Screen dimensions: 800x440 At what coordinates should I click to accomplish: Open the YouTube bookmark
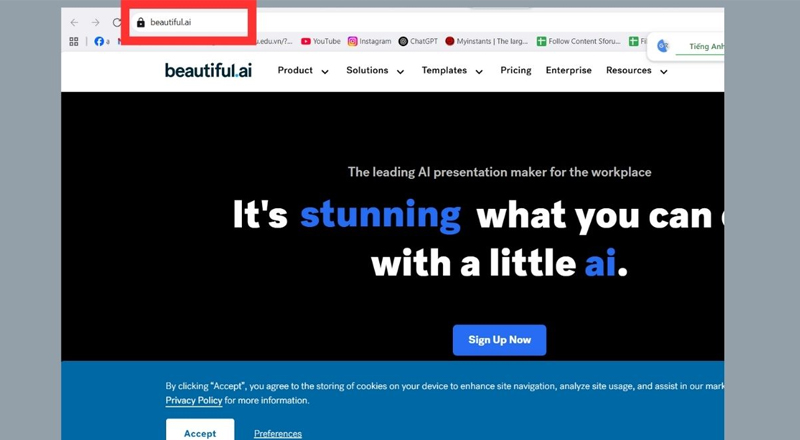point(321,41)
